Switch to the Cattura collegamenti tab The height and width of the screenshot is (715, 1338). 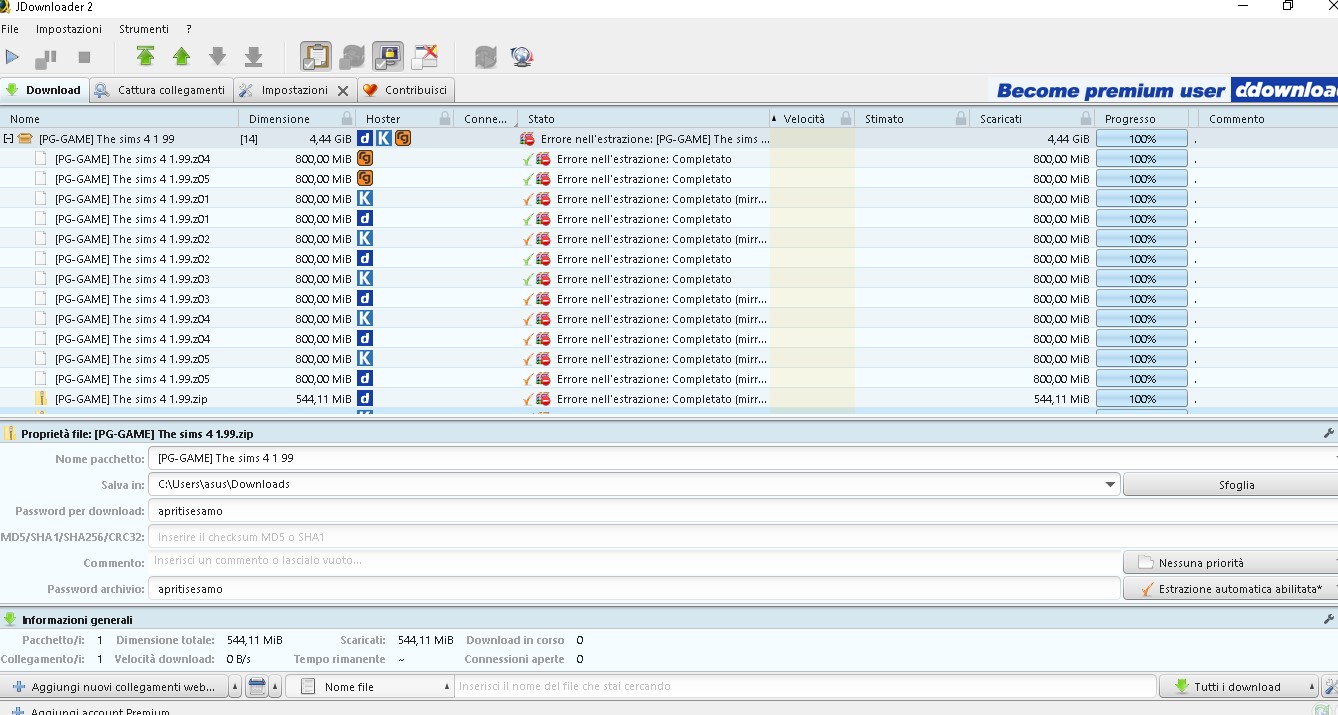click(161, 90)
